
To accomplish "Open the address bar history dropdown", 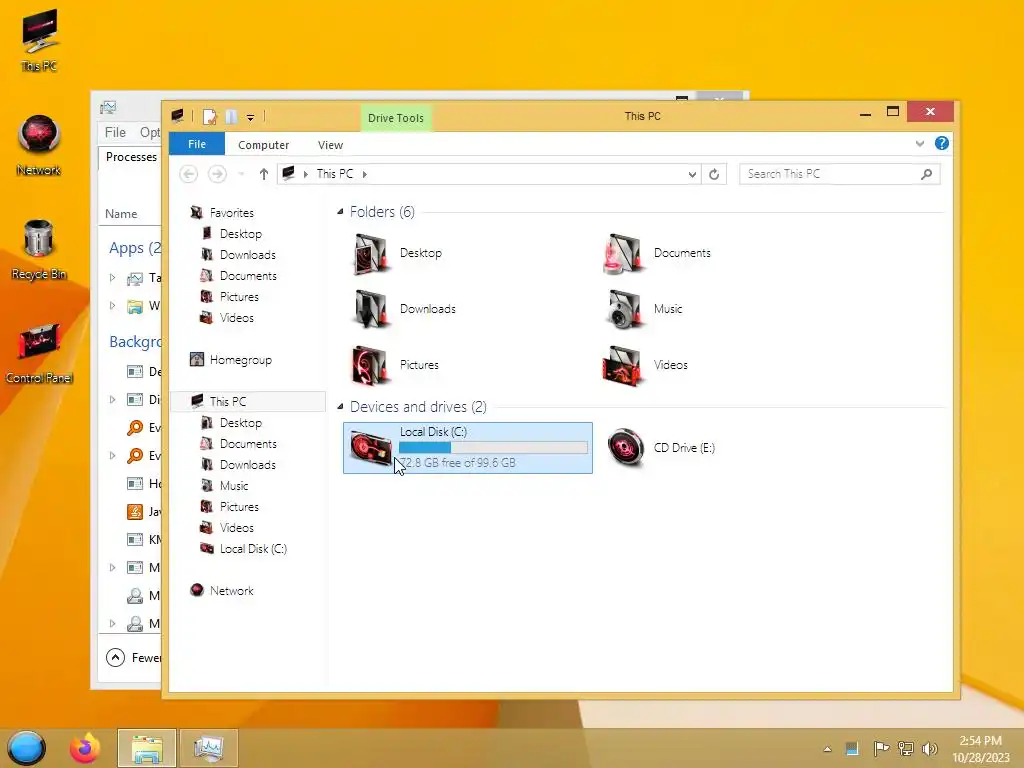I will tap(692, 174).
